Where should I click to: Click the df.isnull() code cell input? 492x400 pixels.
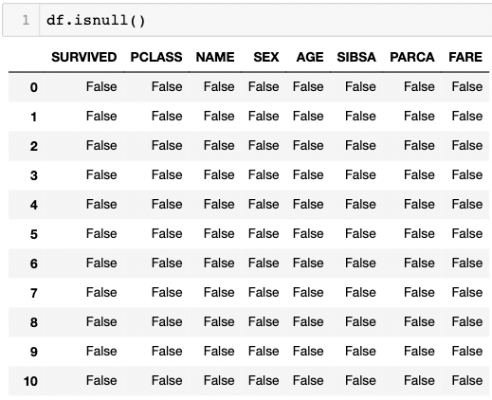[x=265, y=20]
